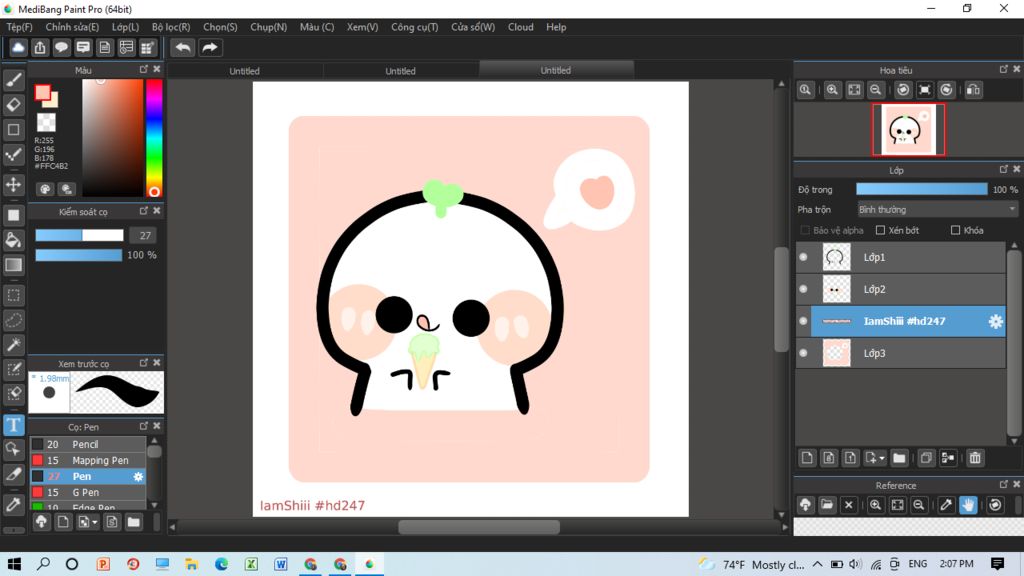The height and width of the screenshot is (576, 1024).
Task: Select the Brush tool in left toolbar
Action: (x=14, y=80)
